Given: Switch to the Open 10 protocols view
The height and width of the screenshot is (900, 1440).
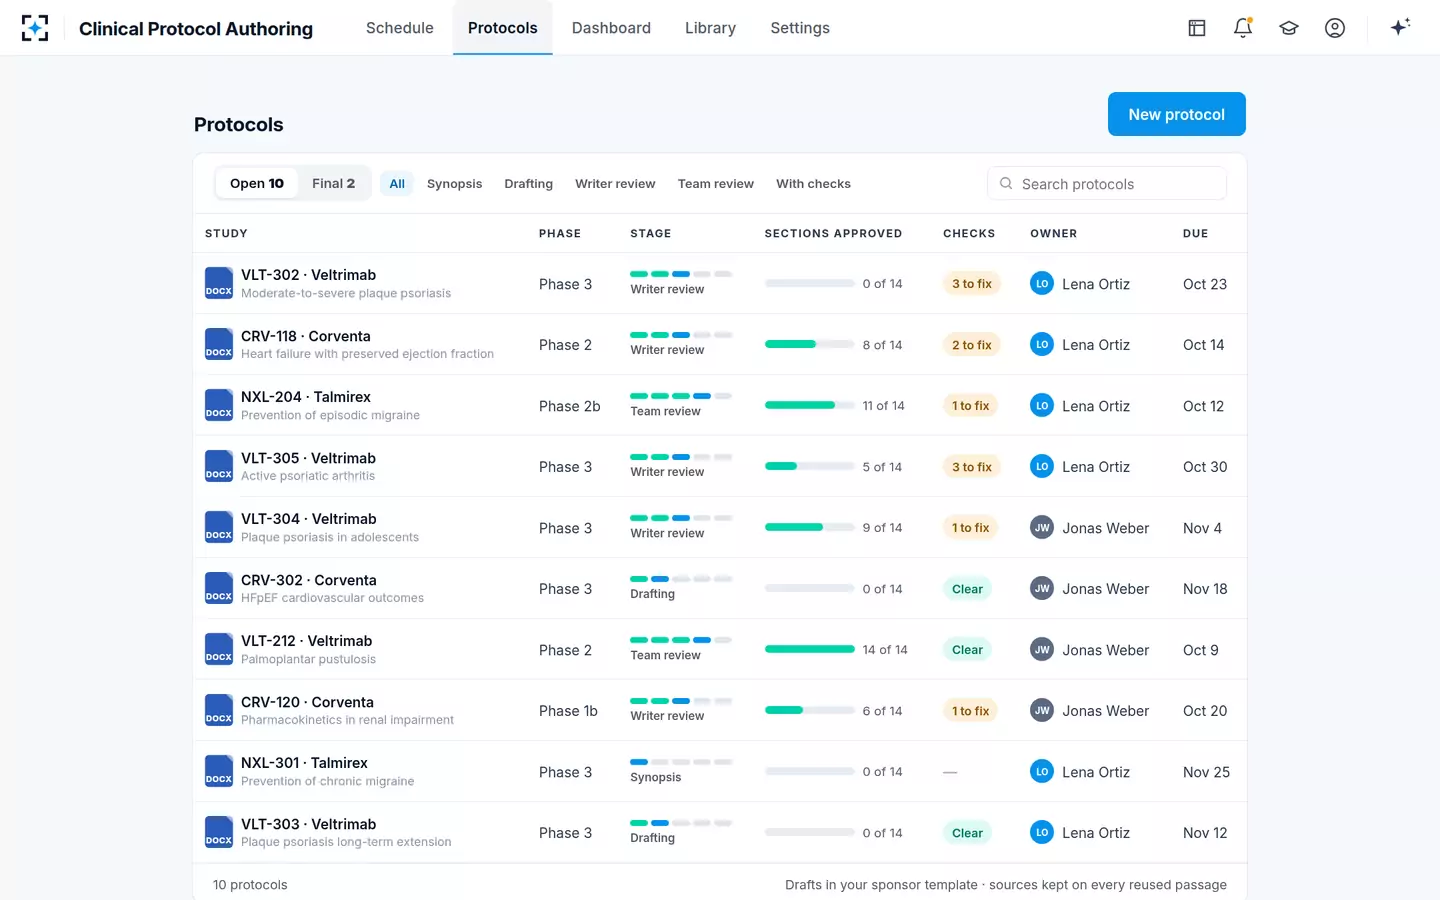Looking at the screenshot, I should coord(257,183).
